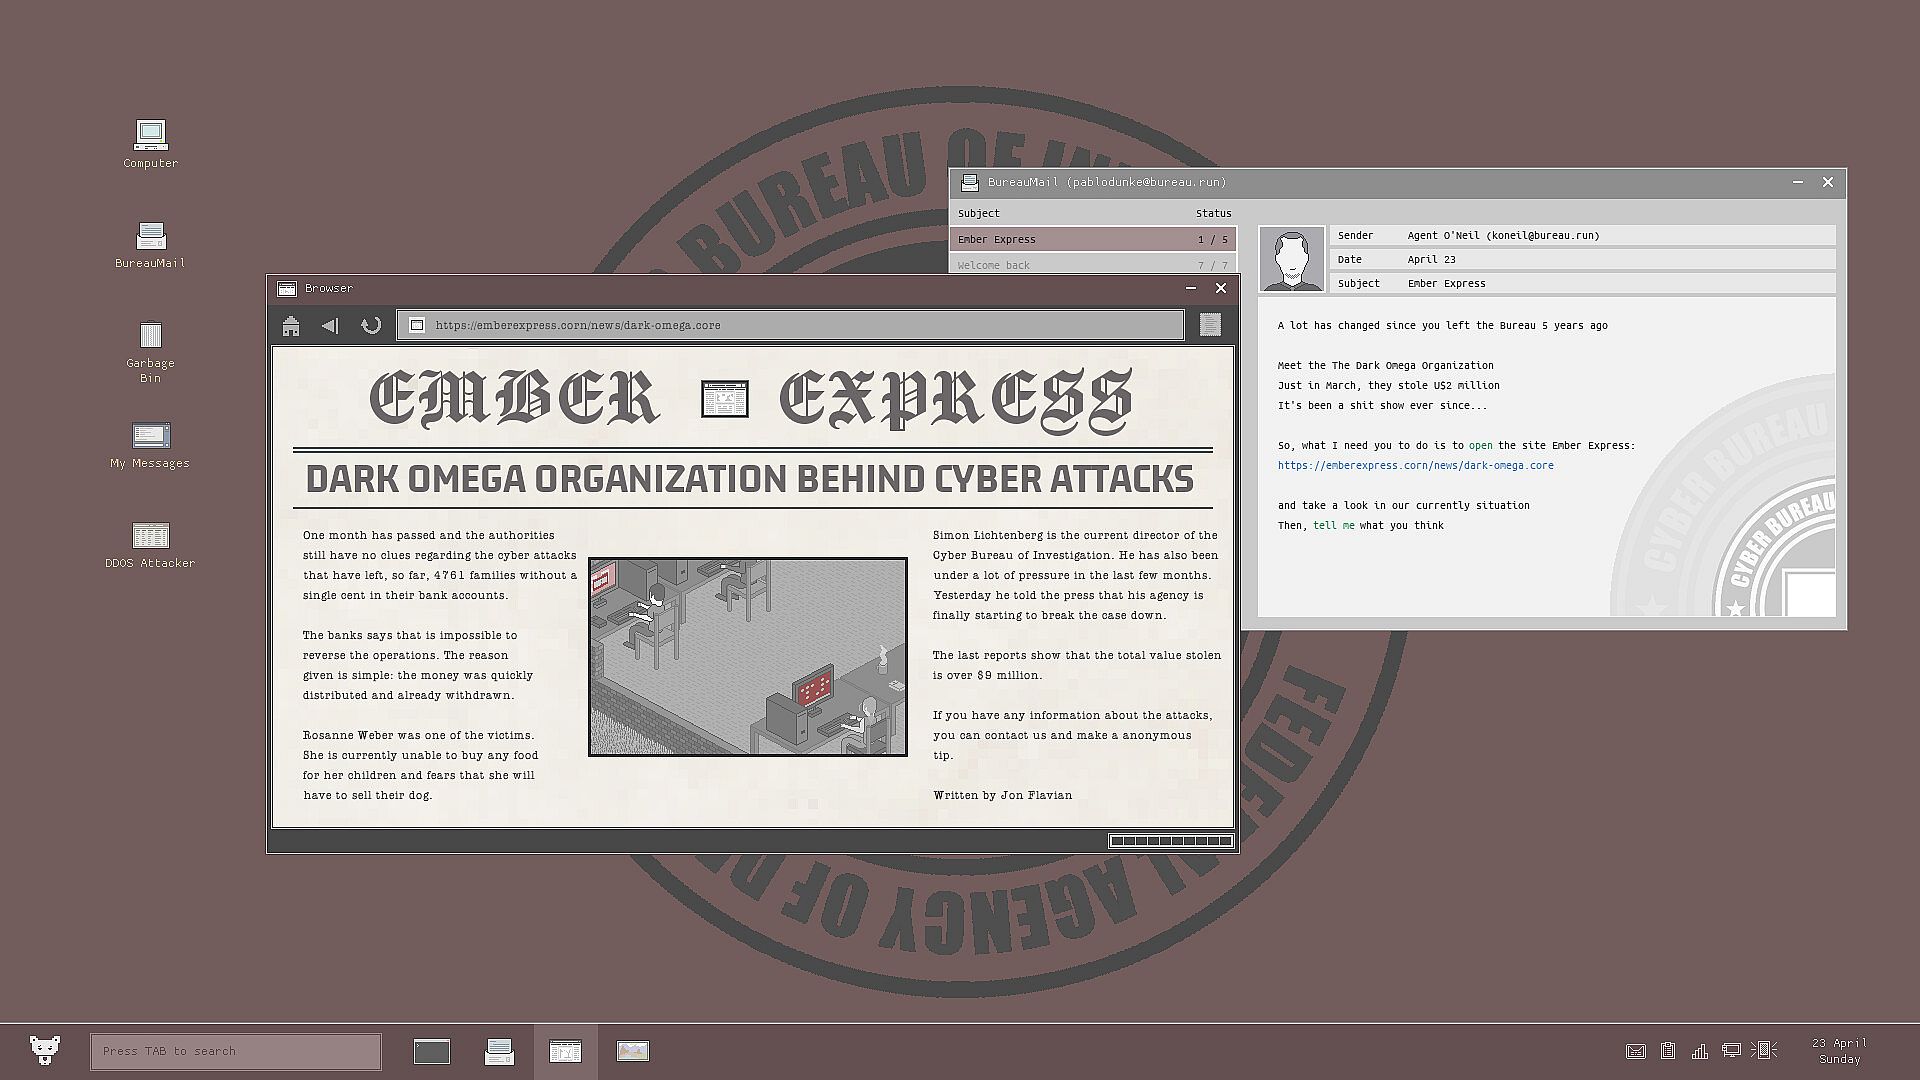Click the clipboard tray icon
This screenshot has height=1080, width=1920.
coord(1668,1051)
